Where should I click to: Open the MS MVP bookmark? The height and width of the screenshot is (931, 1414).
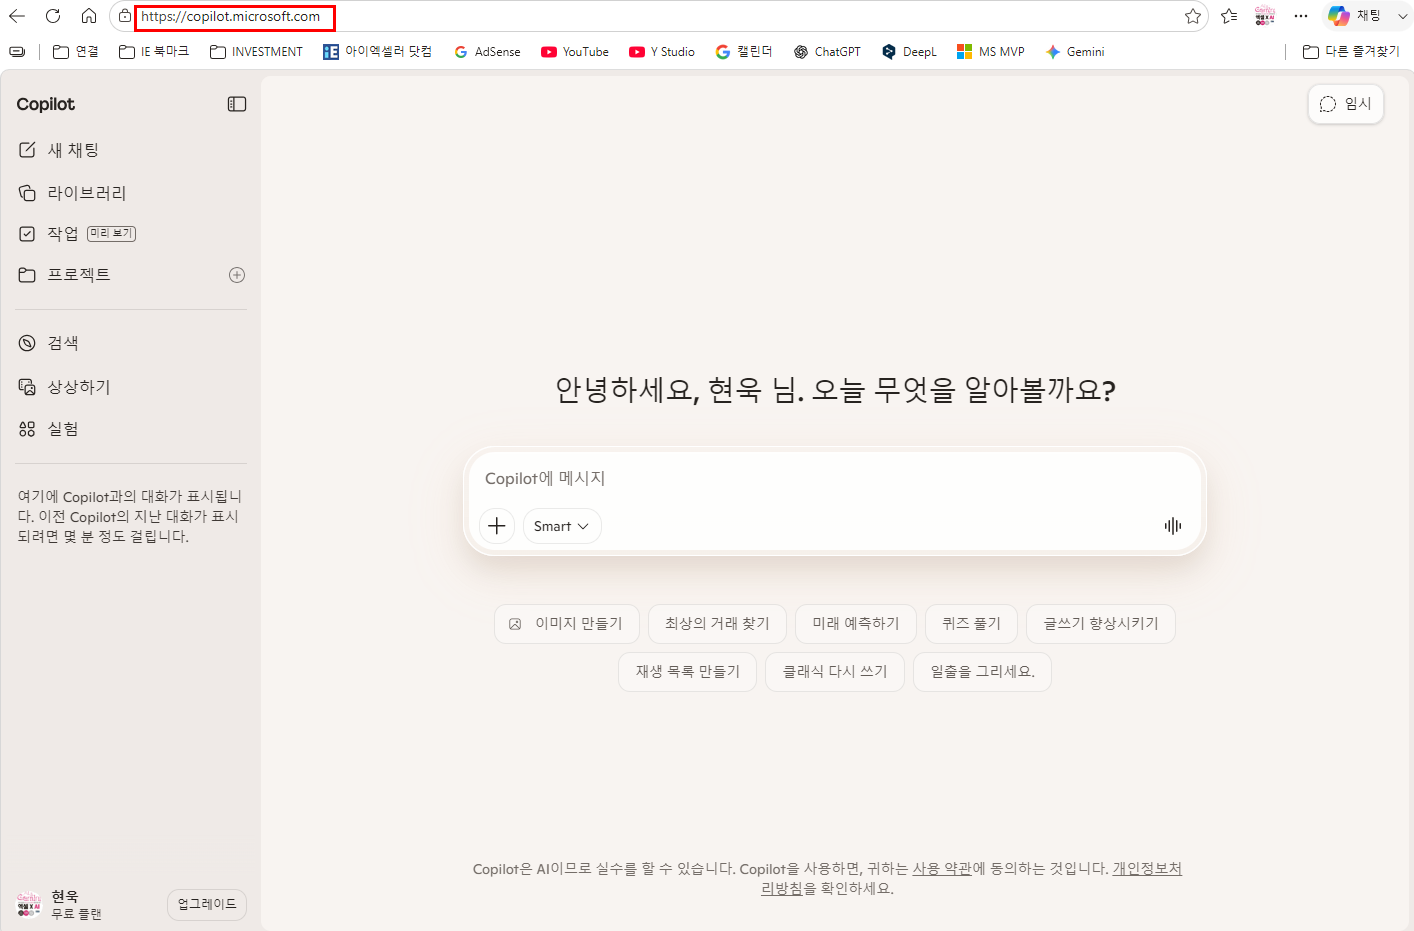[990, 52]
